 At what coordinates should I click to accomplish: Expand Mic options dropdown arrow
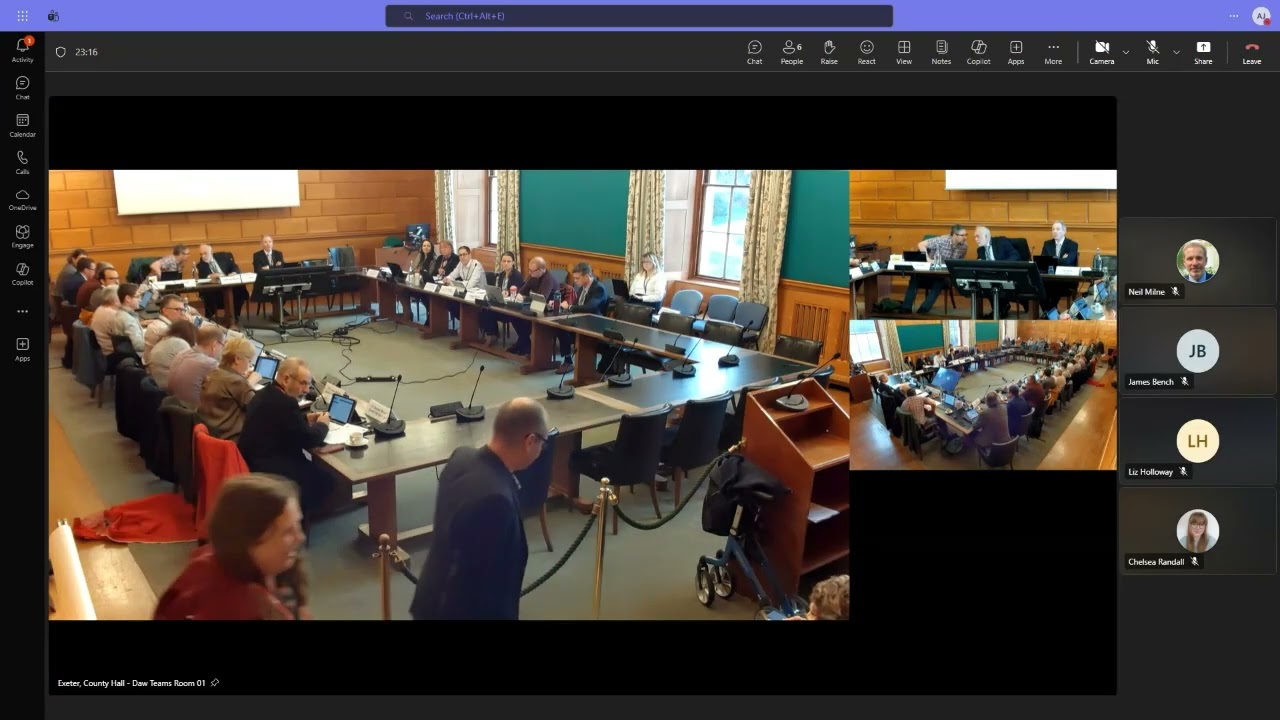tap(1176, 52)
